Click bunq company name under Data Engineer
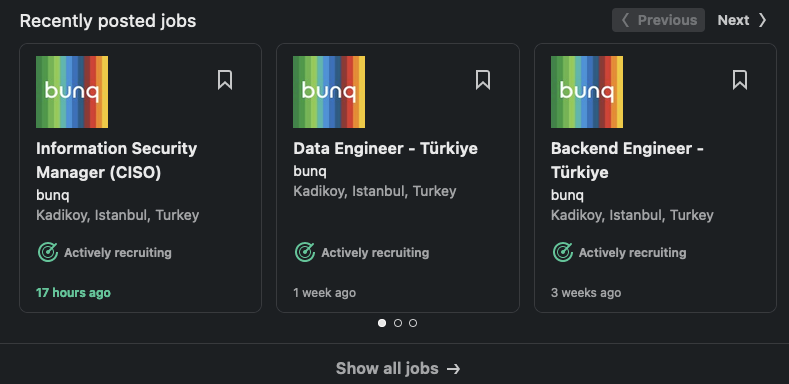The height and width of the screenshot is (384, 789). (310, 172)
